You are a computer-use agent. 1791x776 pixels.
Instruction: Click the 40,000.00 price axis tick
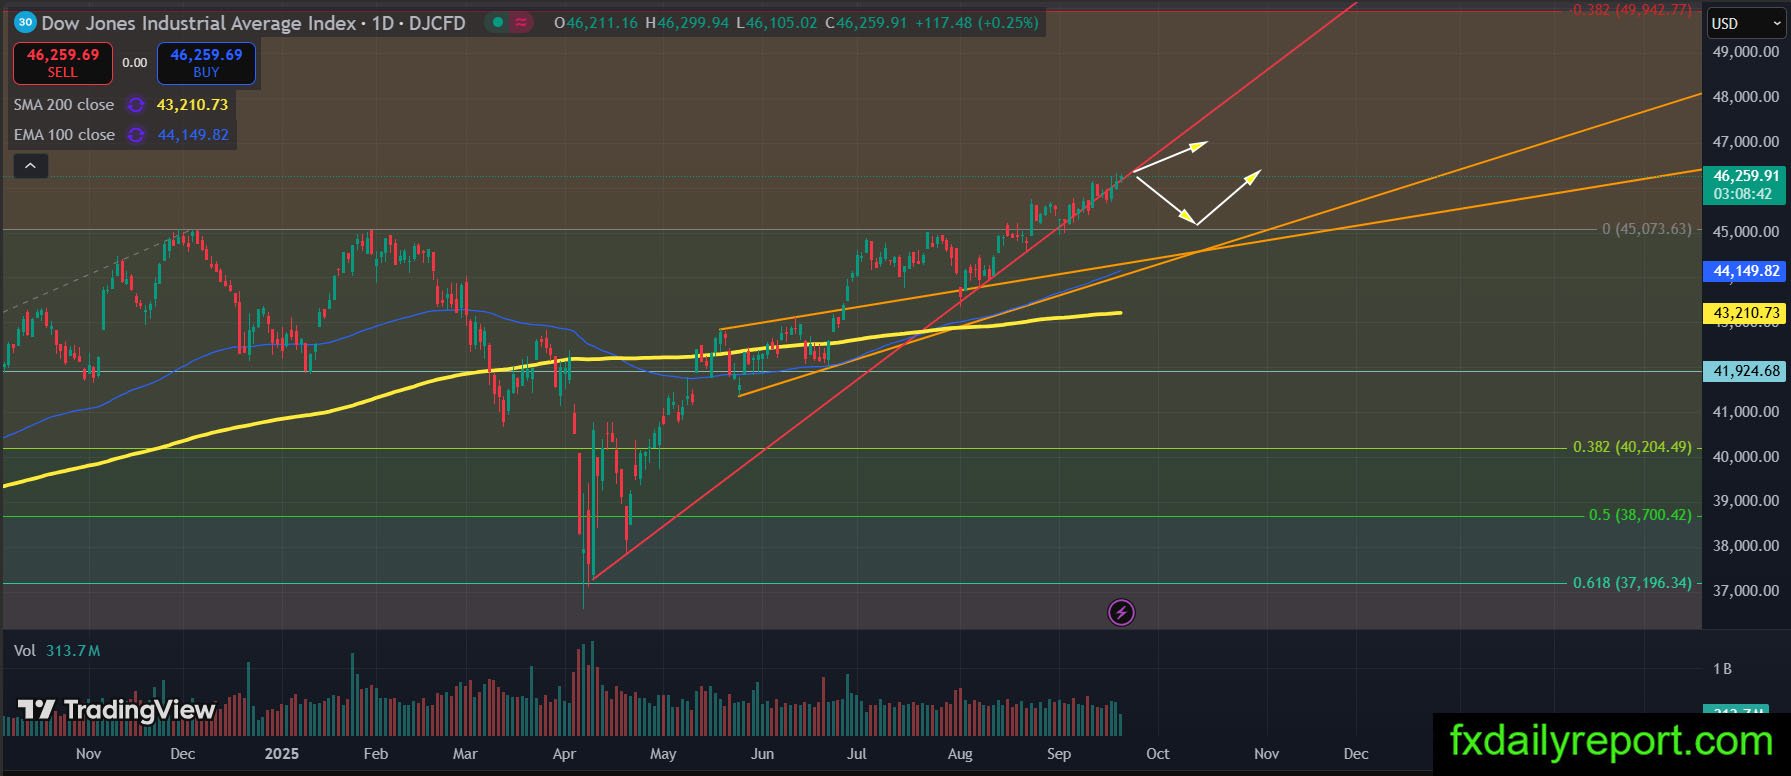pyautogui.click(x=1746, y=457)
